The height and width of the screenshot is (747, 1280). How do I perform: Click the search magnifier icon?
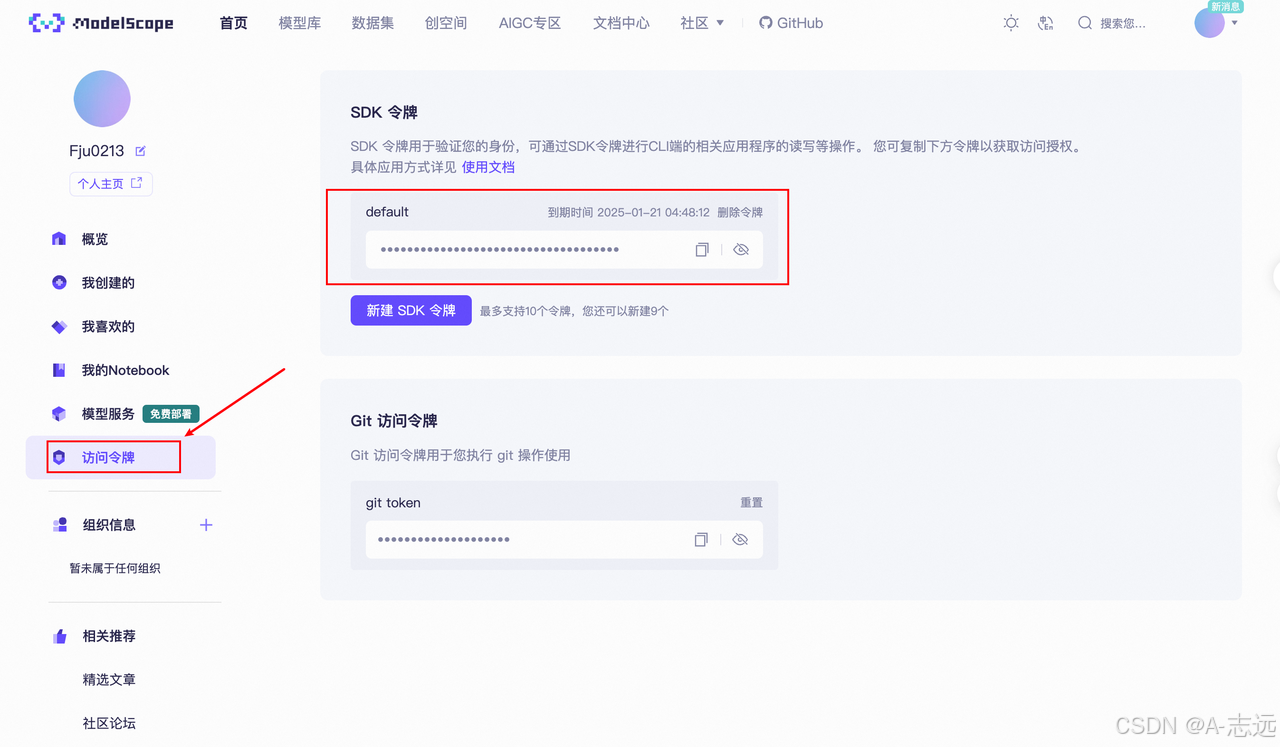pyautogui.click(x=1085, y=23)
